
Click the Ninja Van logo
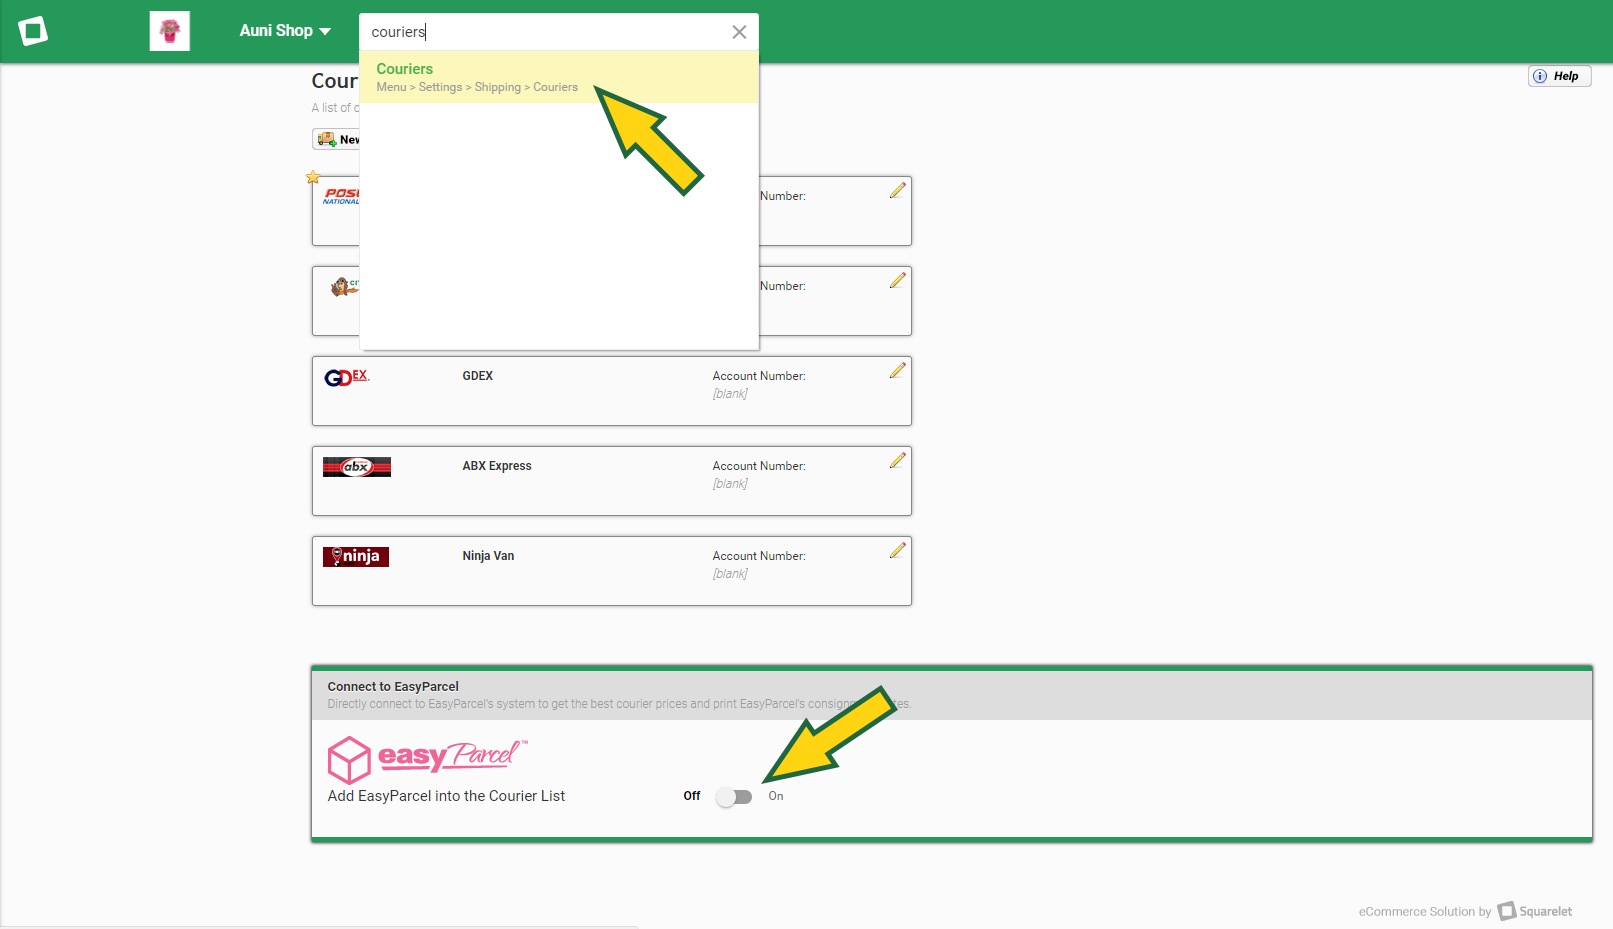pos(356,556)
